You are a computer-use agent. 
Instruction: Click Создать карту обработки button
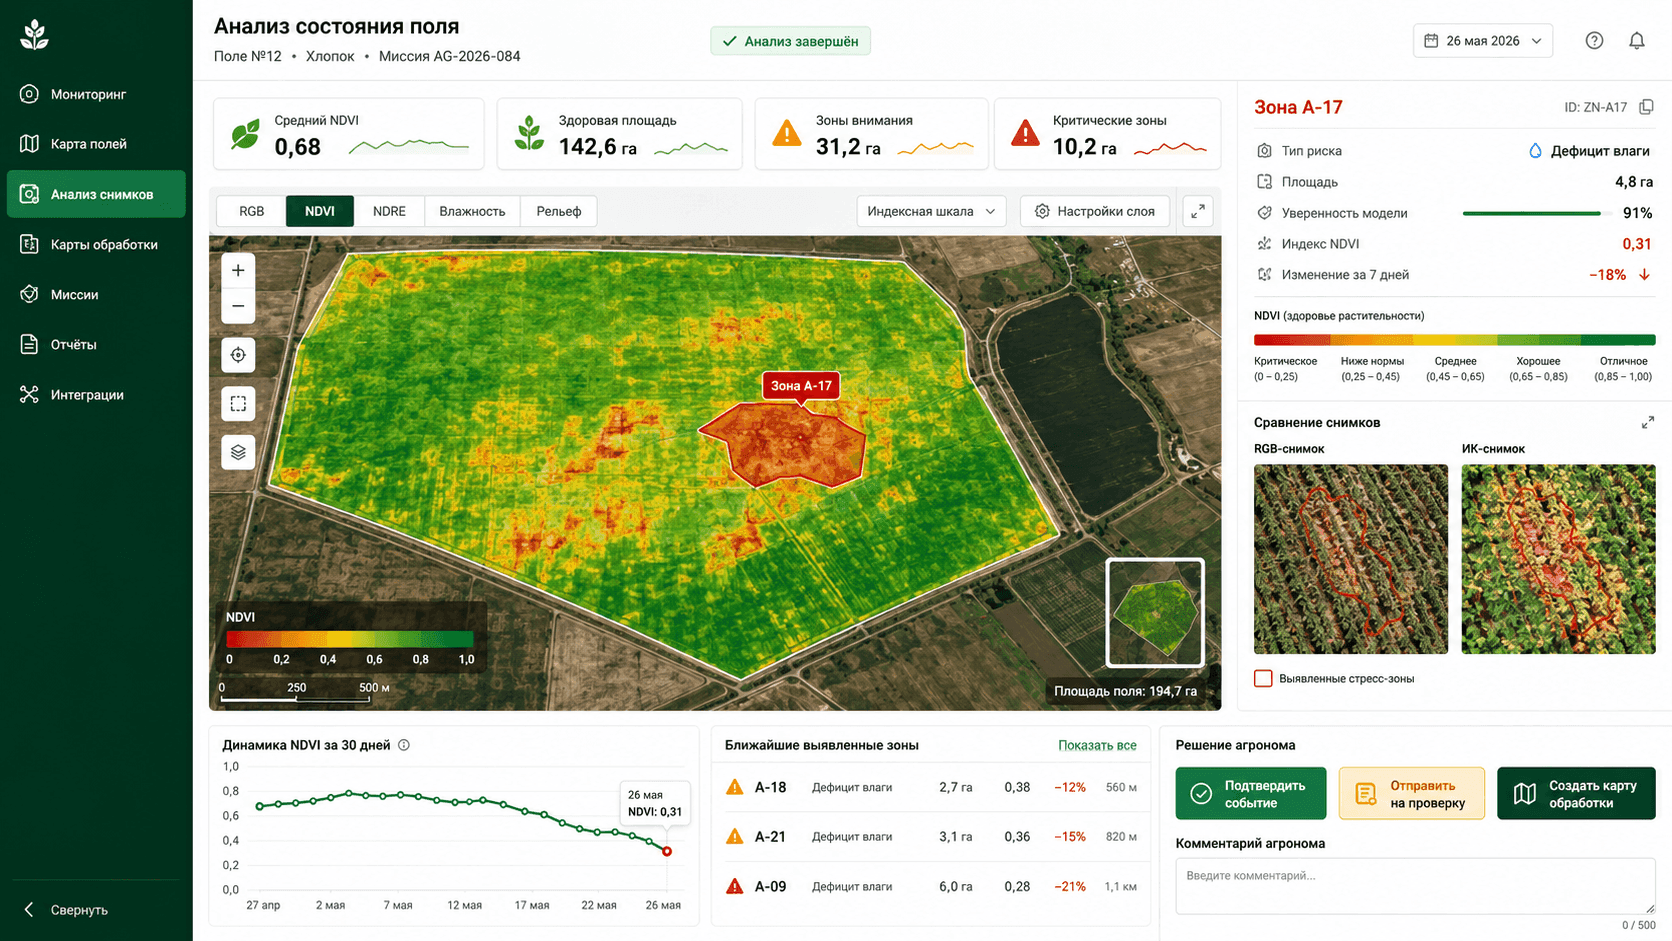tap(1576, 794)
